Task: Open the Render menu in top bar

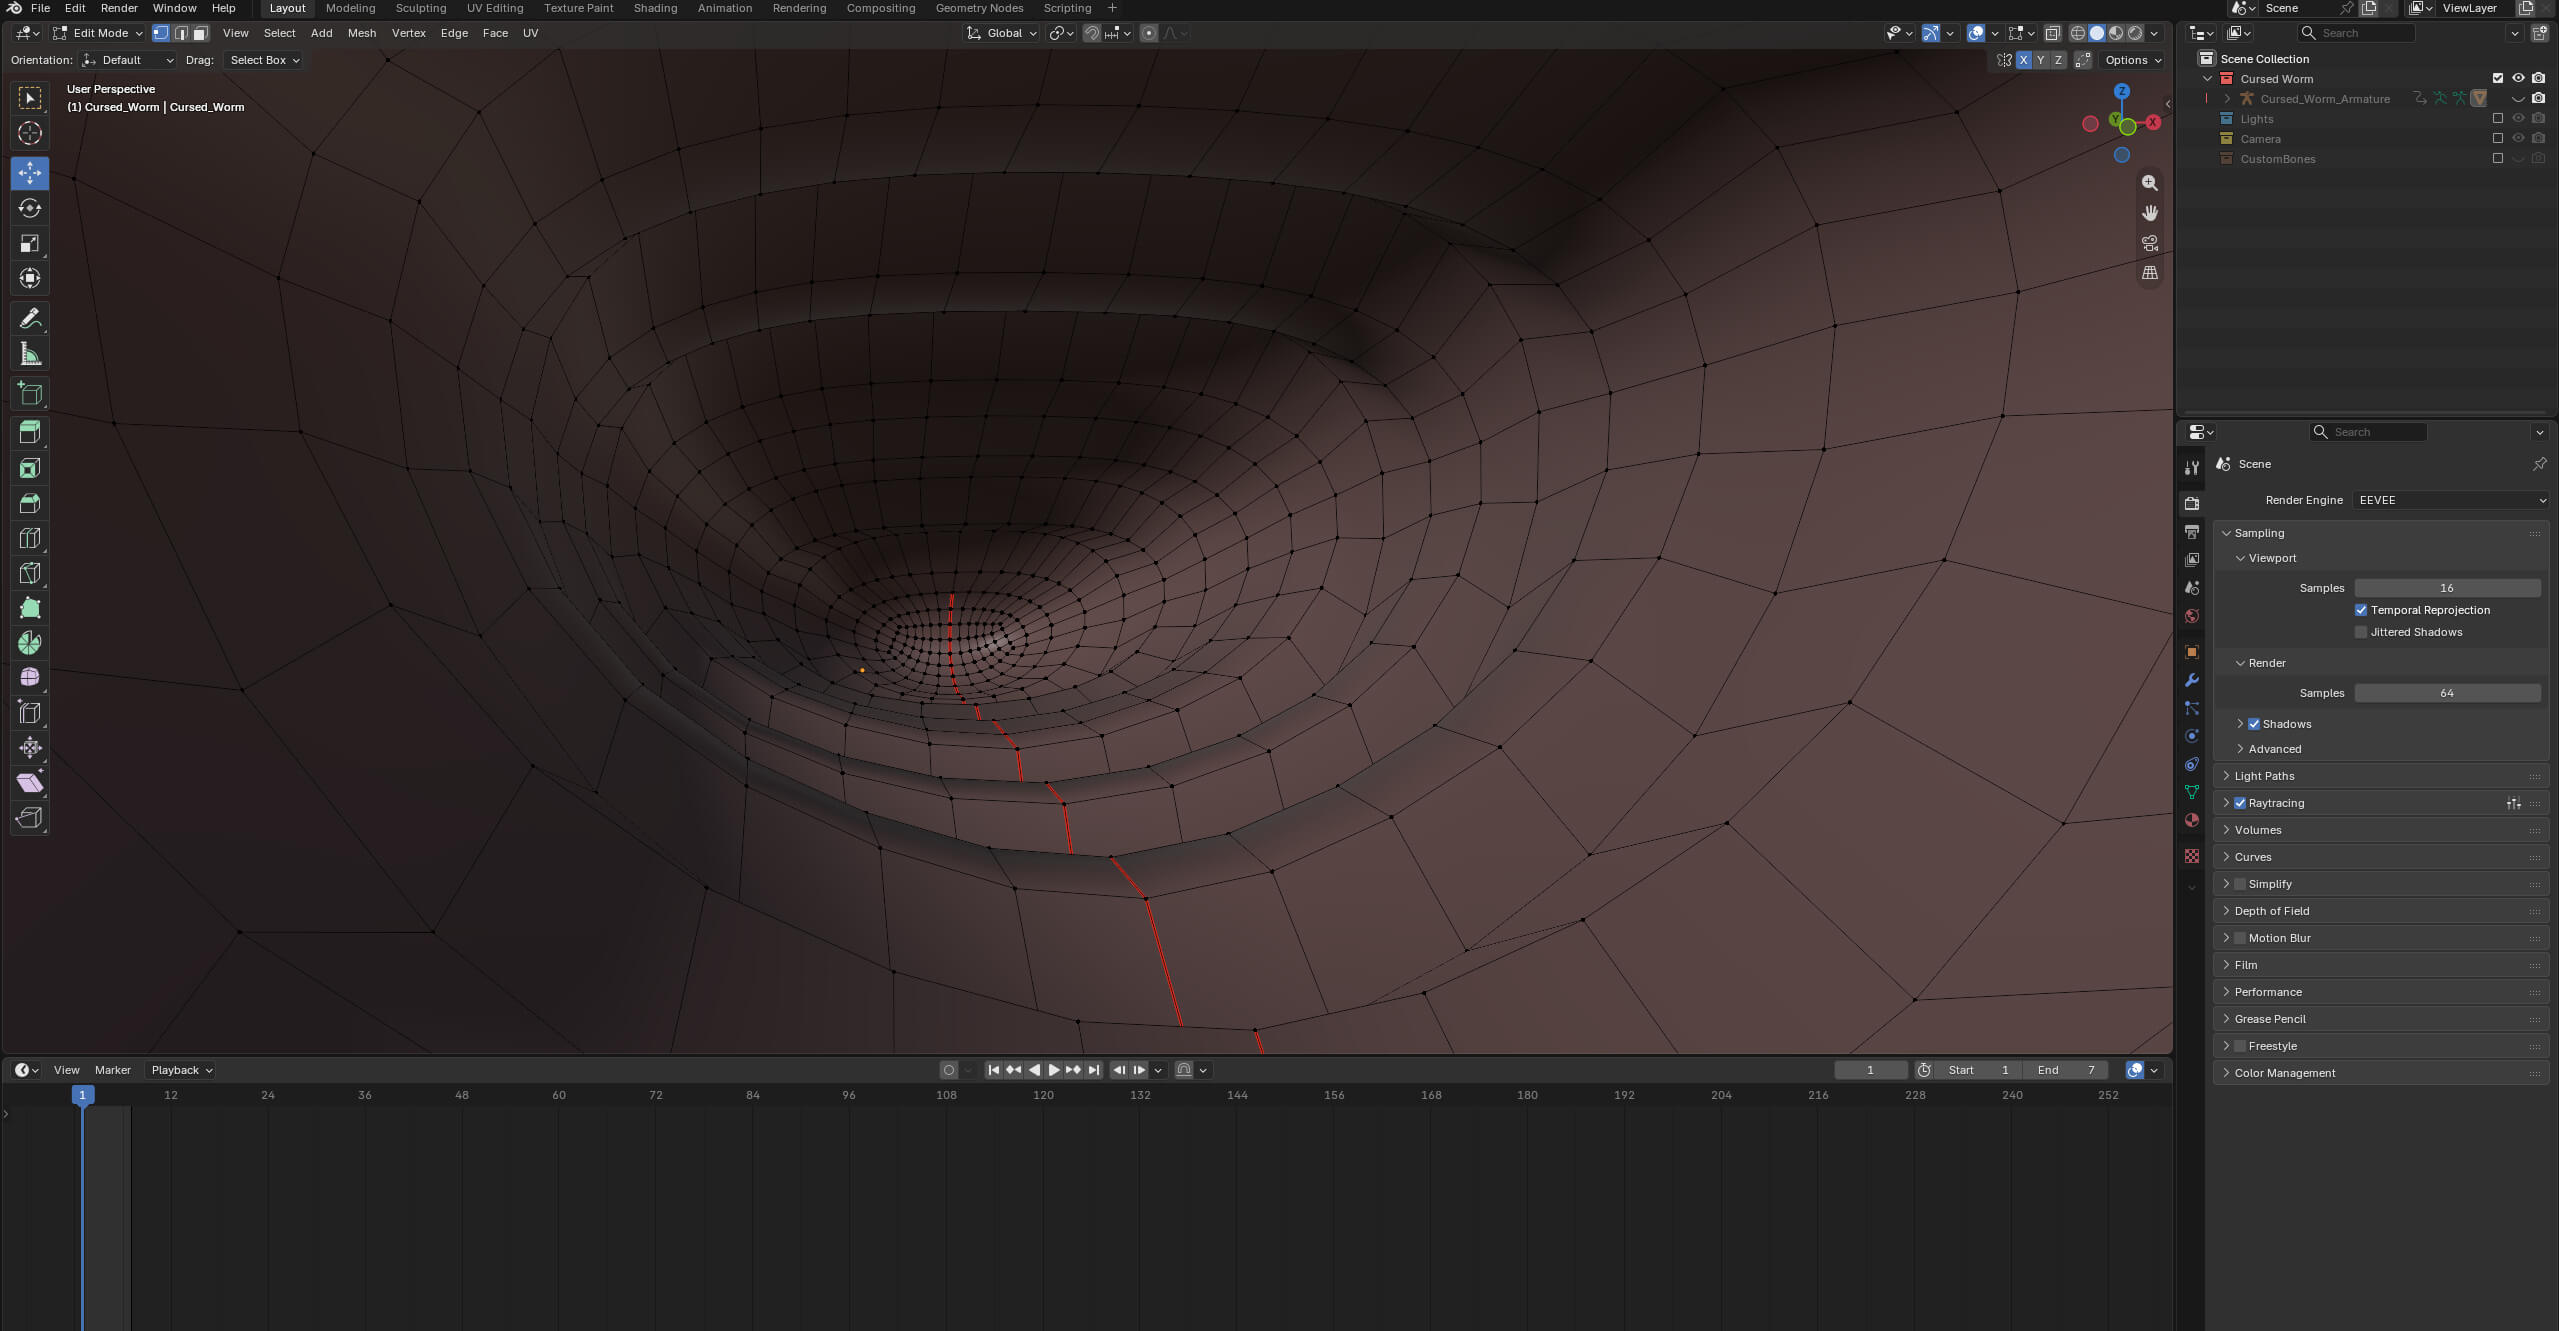Action: (x=119, y=8)
